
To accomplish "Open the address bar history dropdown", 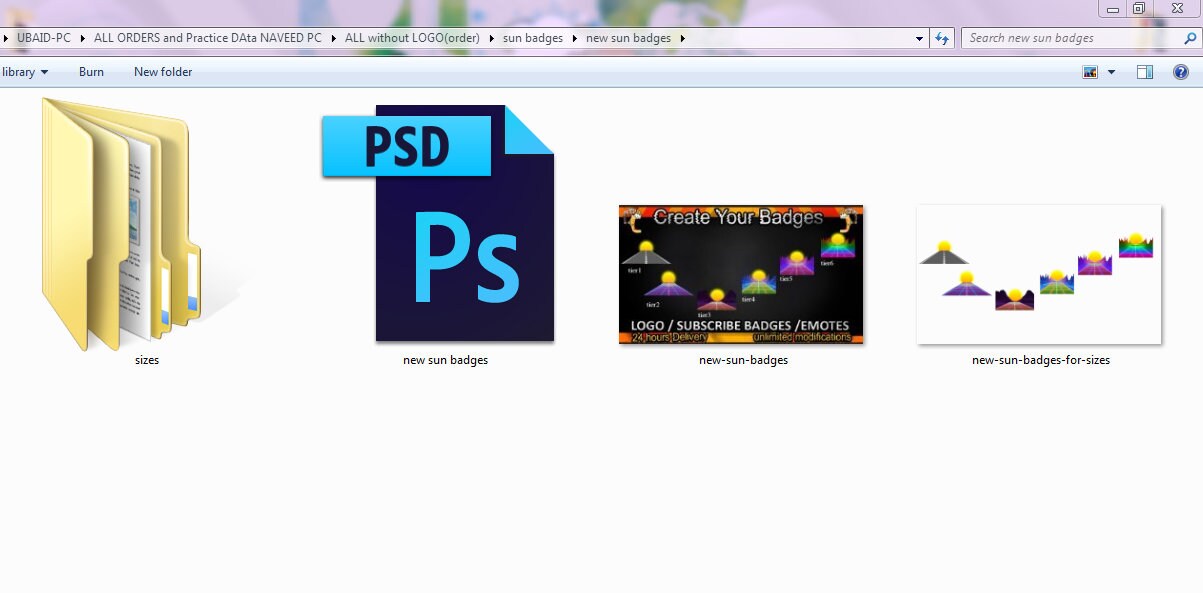I will [x=919, y=37].
